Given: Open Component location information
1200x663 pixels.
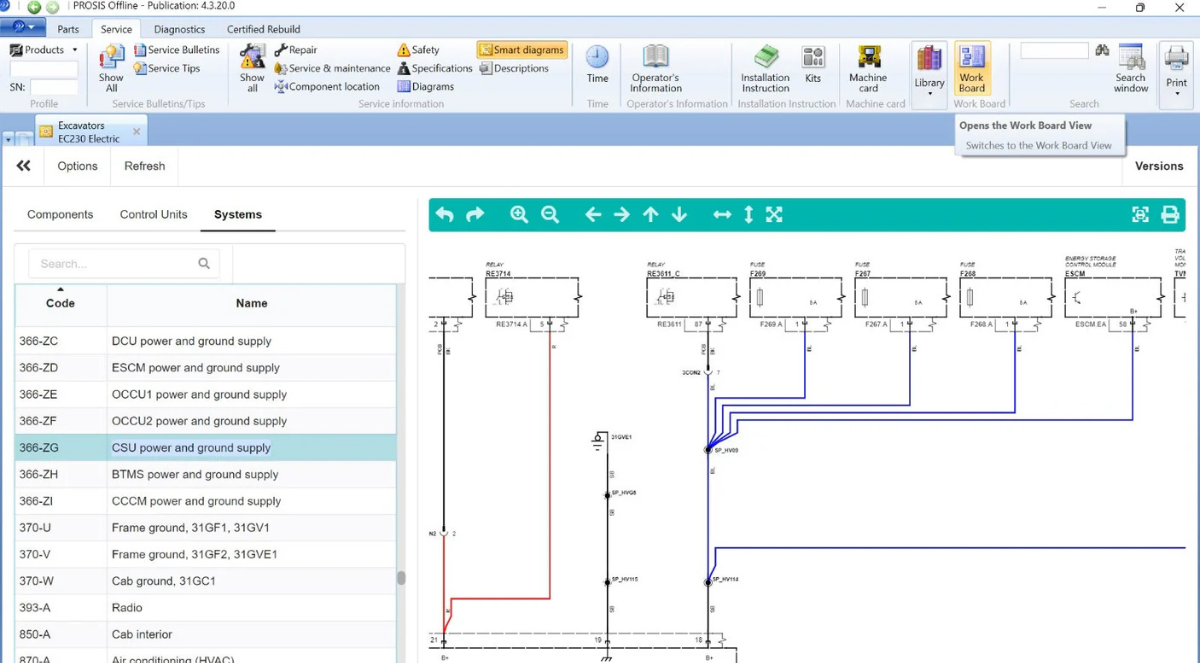Looking at the screenshot, I should 326,86.
